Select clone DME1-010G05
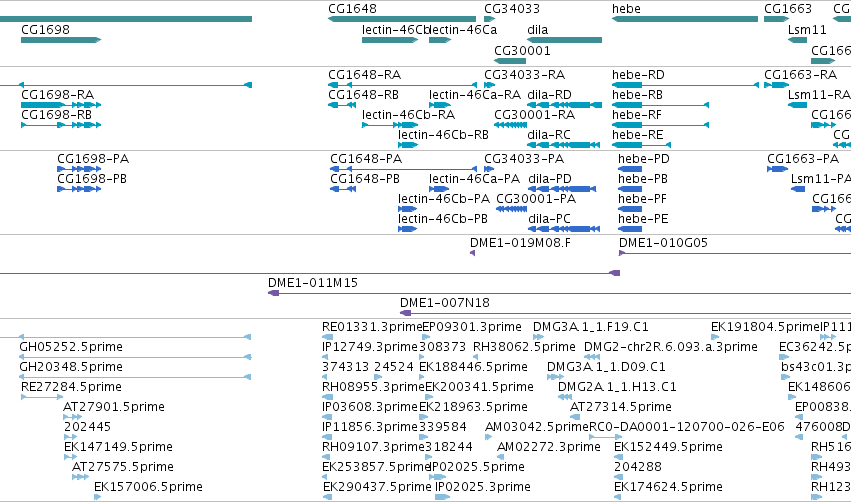 (x=663, y=243)
